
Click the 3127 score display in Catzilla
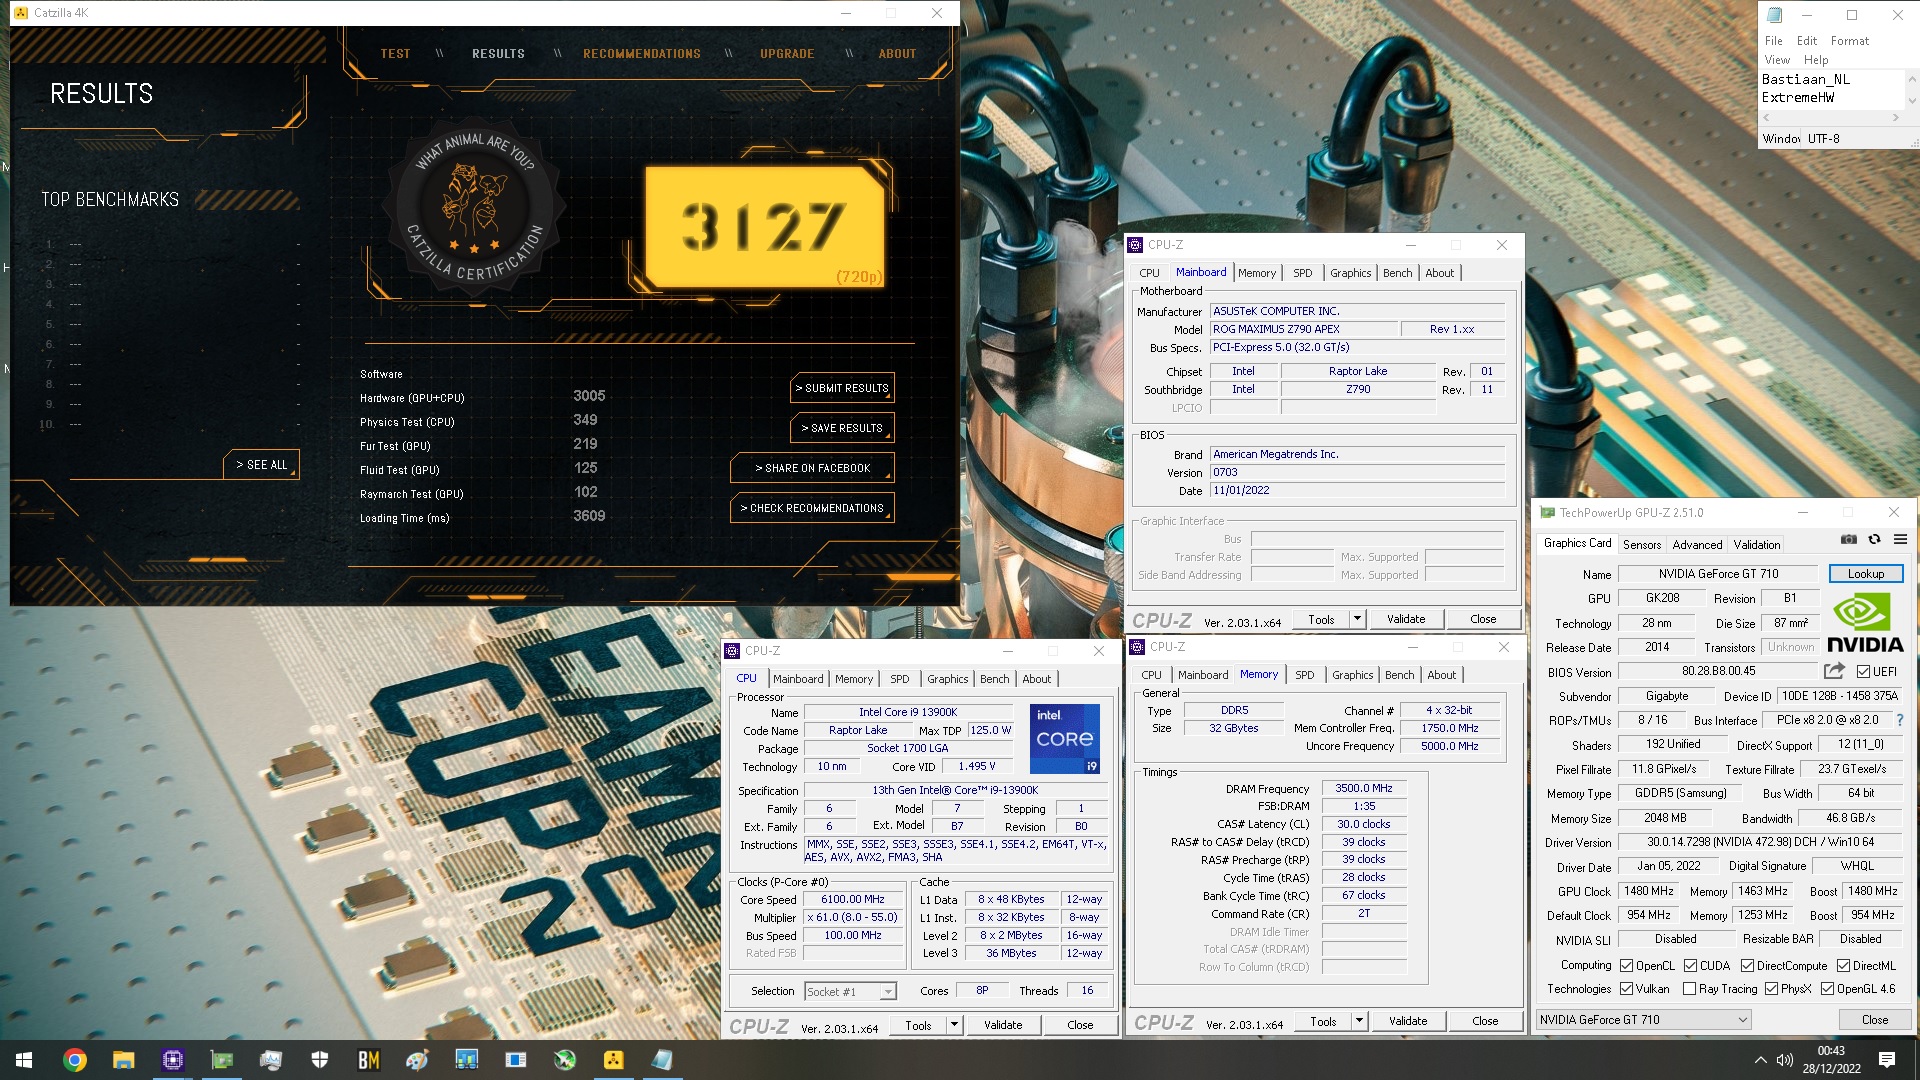[x=765, y=227]
